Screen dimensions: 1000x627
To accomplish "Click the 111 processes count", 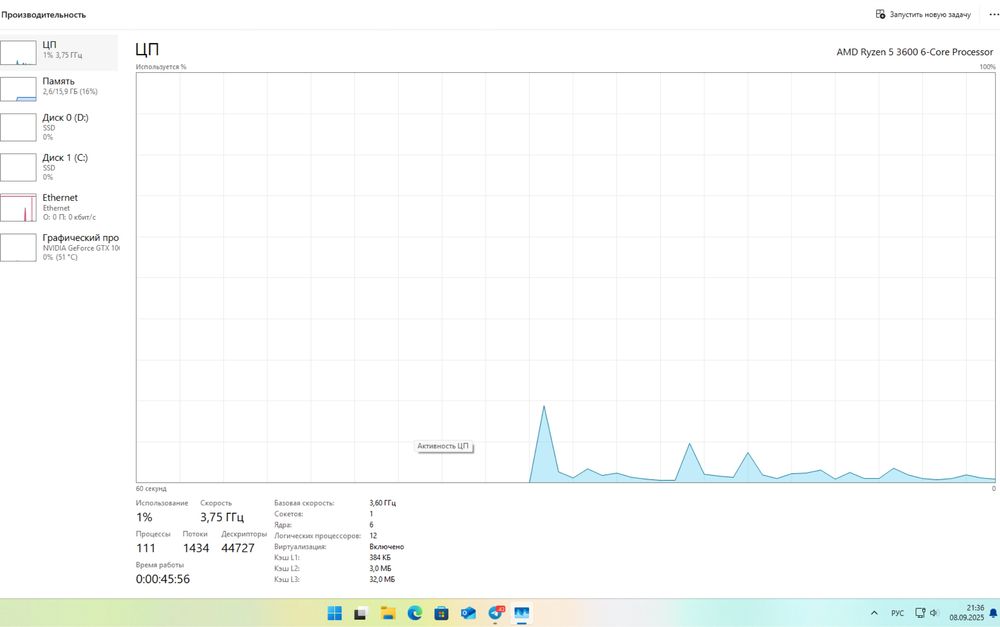I will 145,548.
